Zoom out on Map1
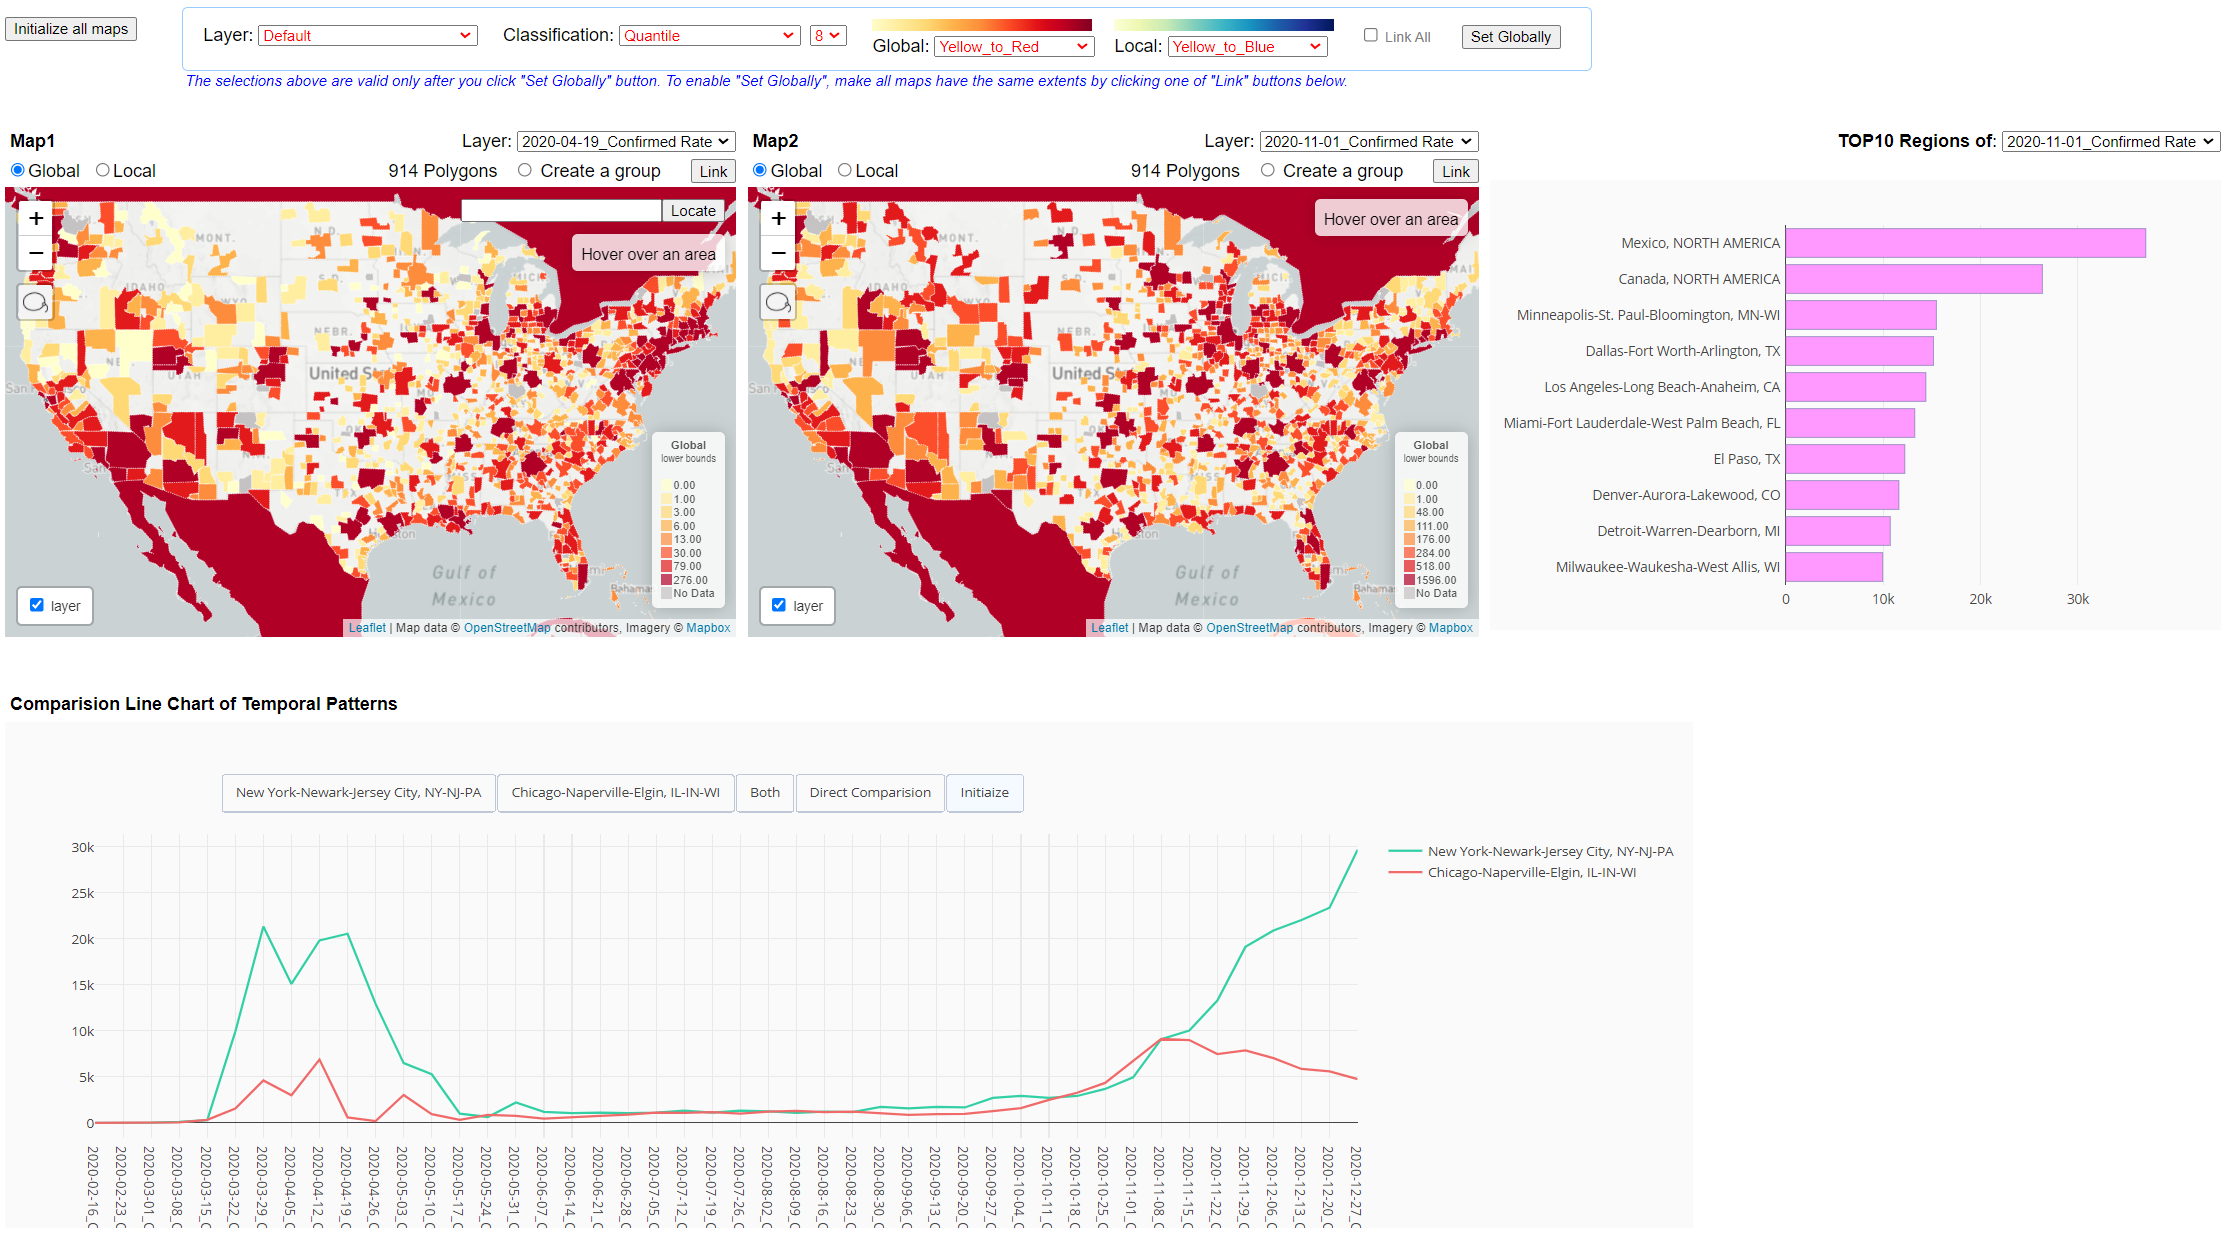 (x=36, y=253)
